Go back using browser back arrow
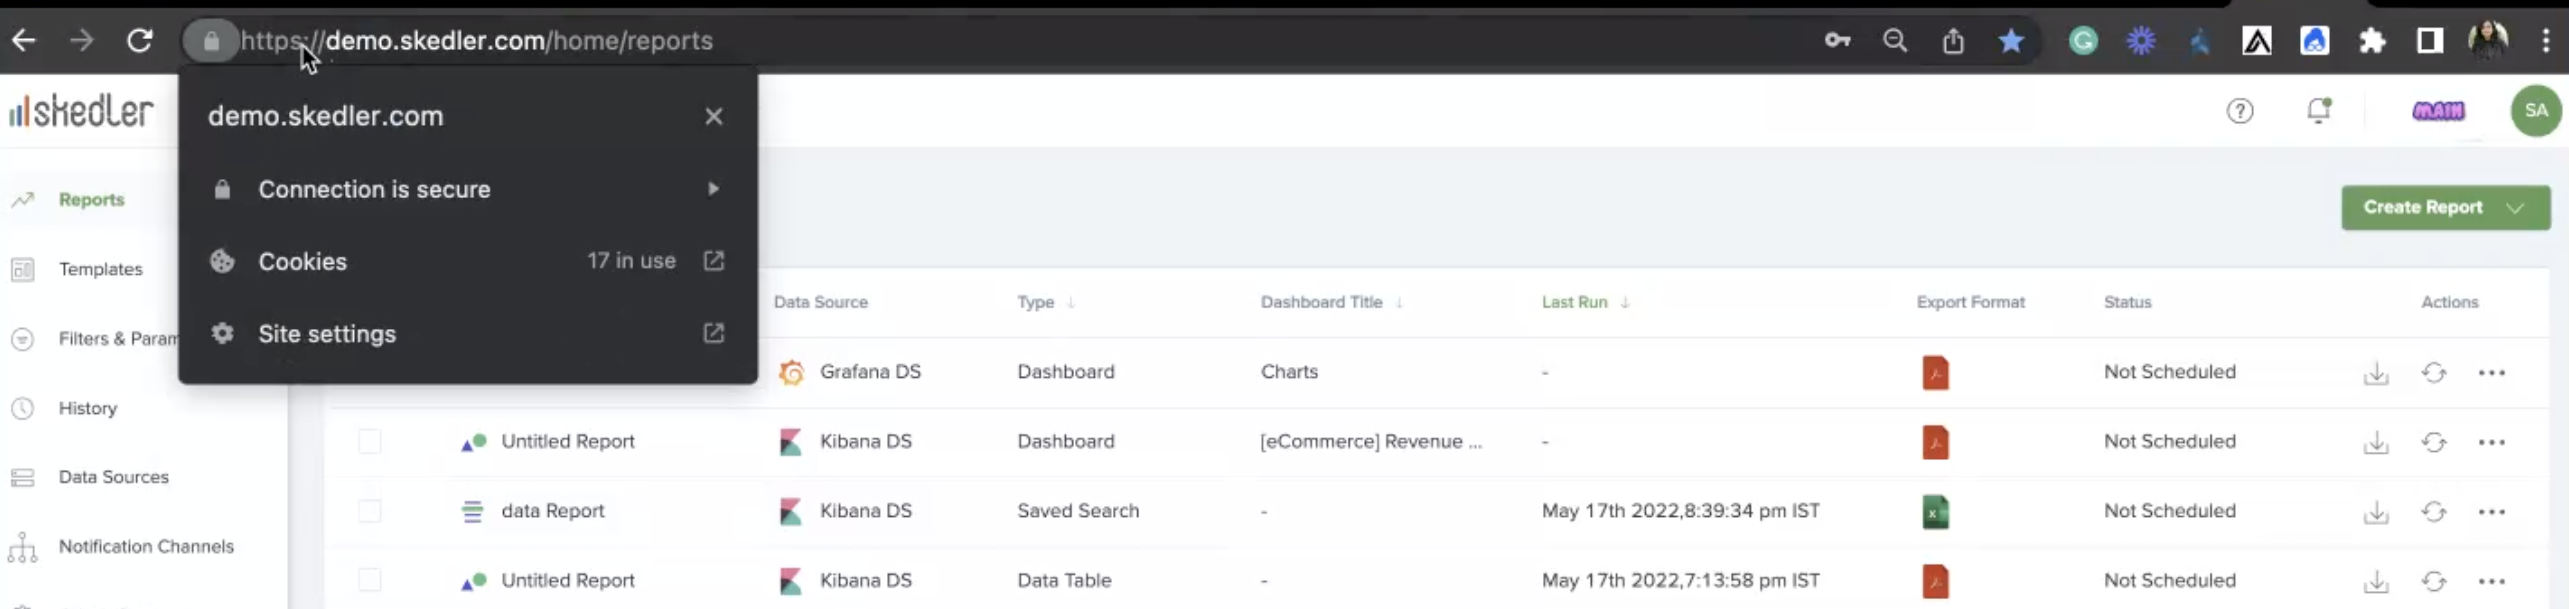This screenshot has width=2569, height=609. (24, 41)
